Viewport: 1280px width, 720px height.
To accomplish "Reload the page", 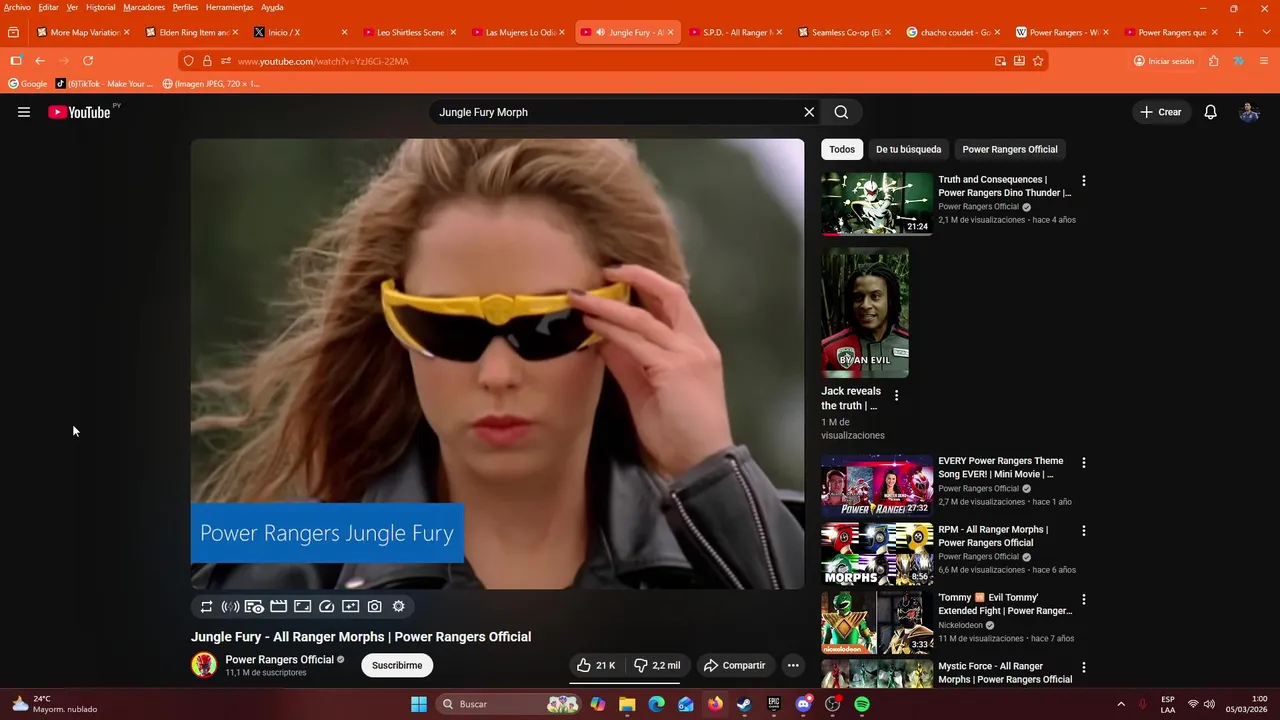I will coord(88,61).
